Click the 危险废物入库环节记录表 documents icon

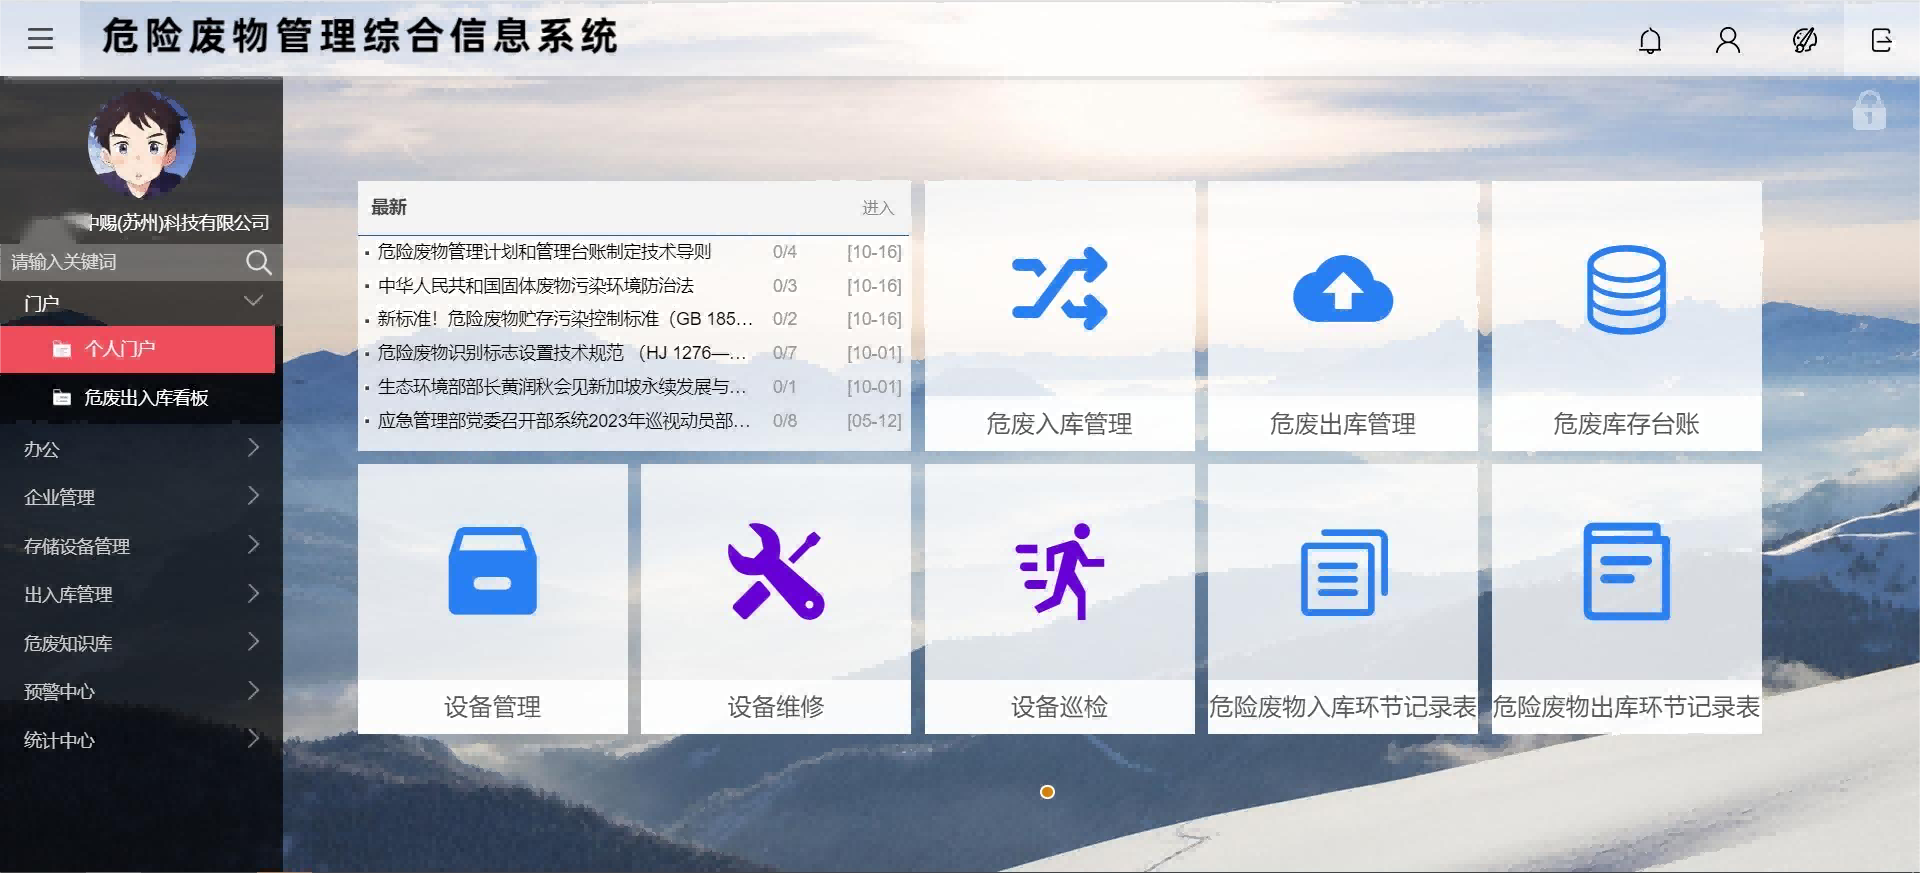pos(1343,572)
